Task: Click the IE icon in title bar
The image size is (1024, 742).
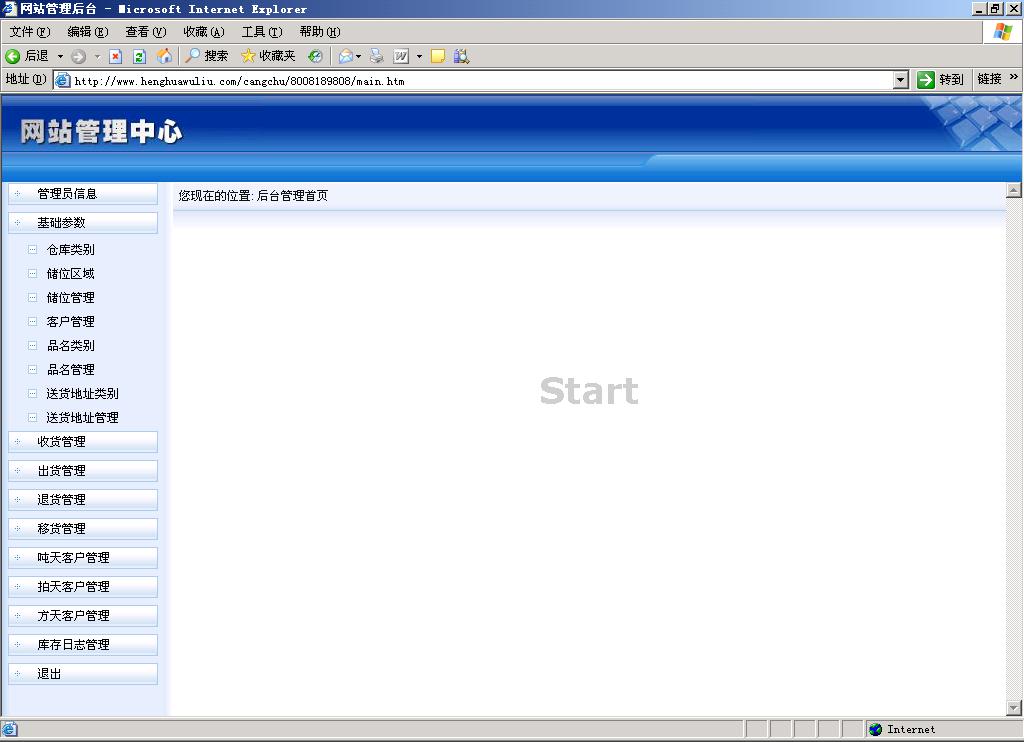Action: [9, 8]
